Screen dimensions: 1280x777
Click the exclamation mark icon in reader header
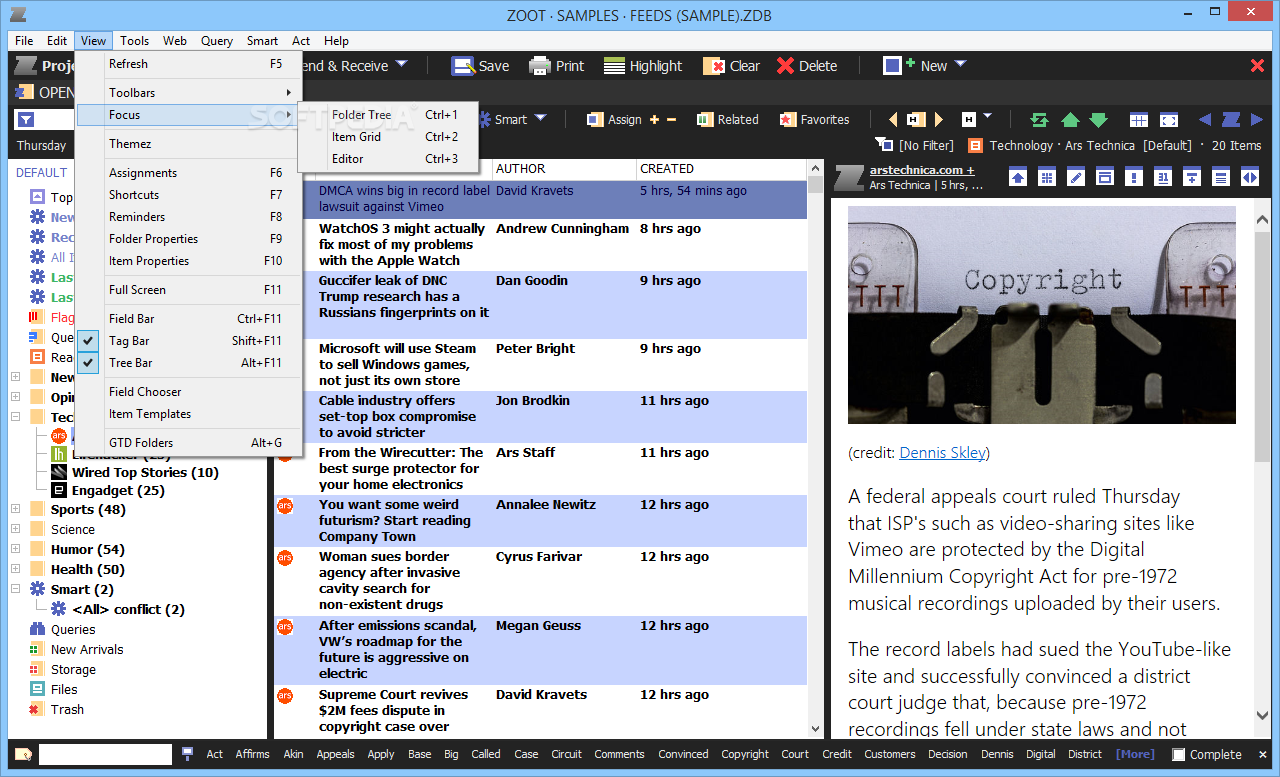1134,177
